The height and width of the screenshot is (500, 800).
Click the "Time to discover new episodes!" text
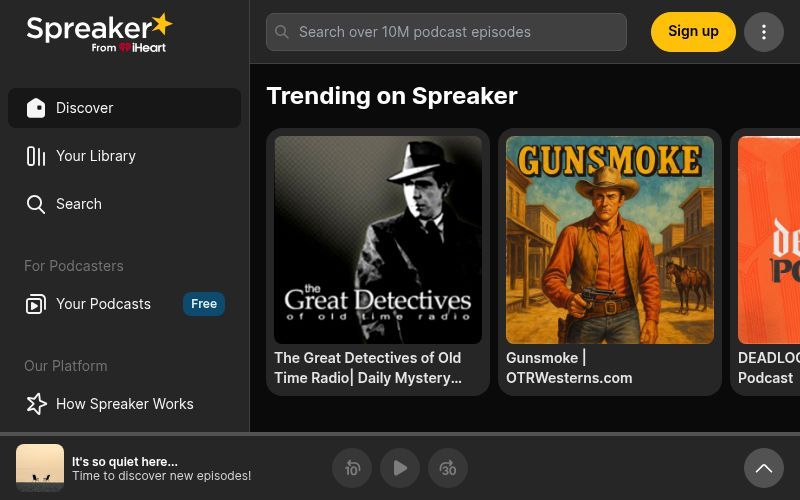(x=162, y=476)
